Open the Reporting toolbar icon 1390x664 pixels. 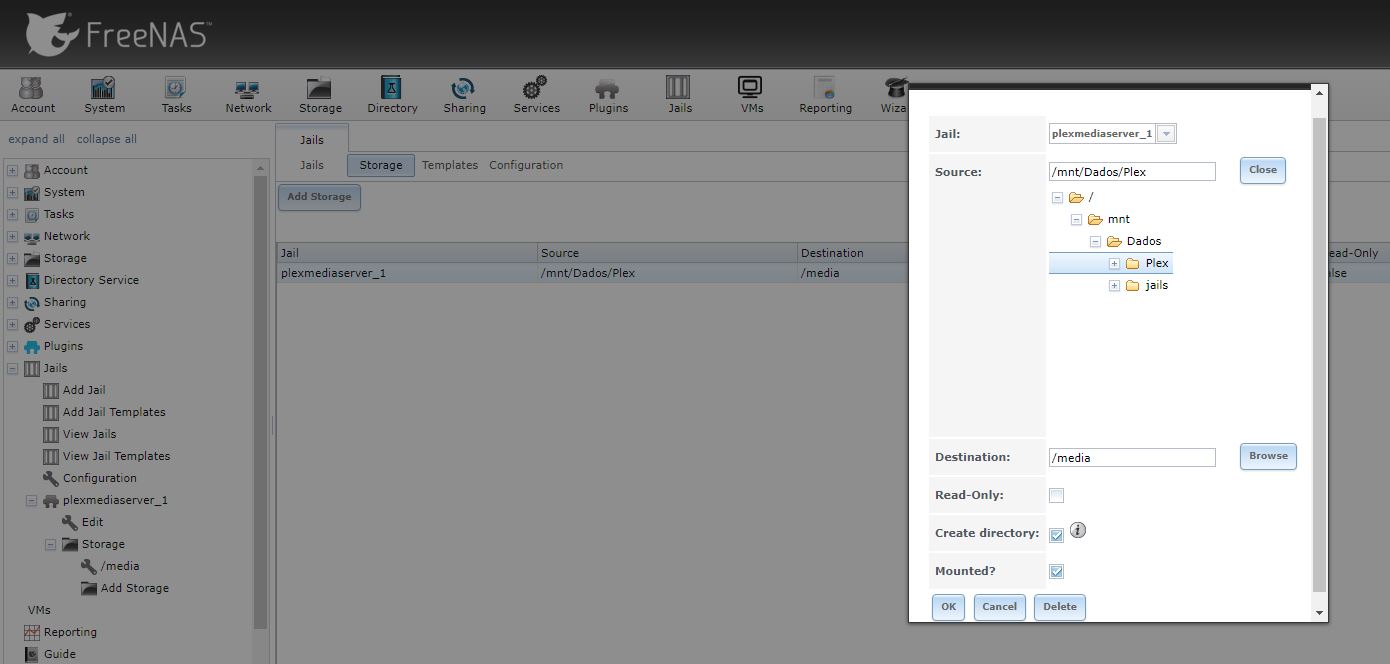(x=825, y=95)
